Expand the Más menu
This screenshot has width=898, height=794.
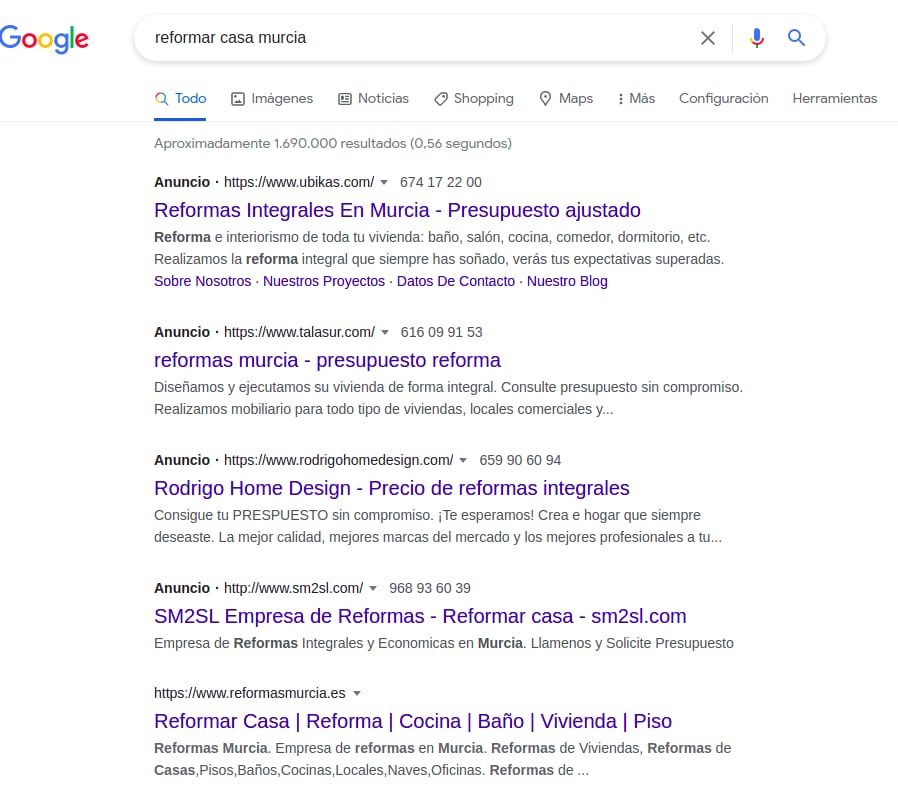(x=636, y=99)
